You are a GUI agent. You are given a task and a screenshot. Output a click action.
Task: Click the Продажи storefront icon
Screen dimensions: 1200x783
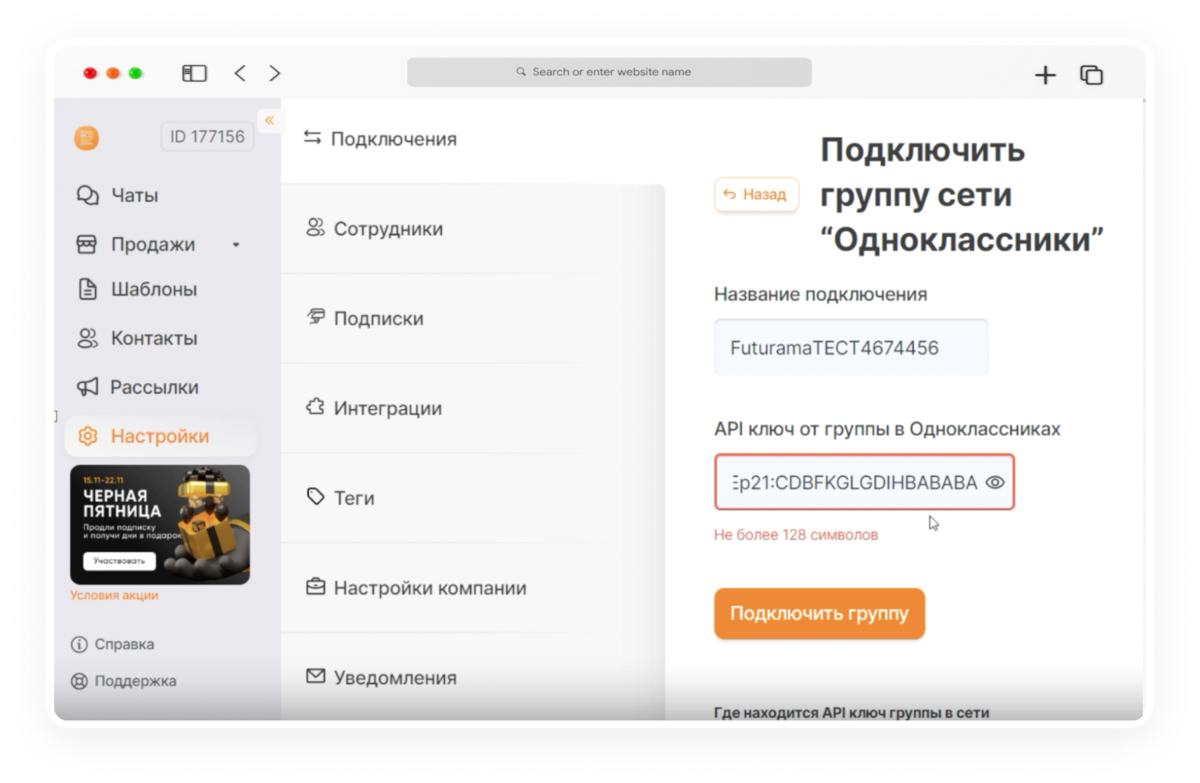coord(87,244)
